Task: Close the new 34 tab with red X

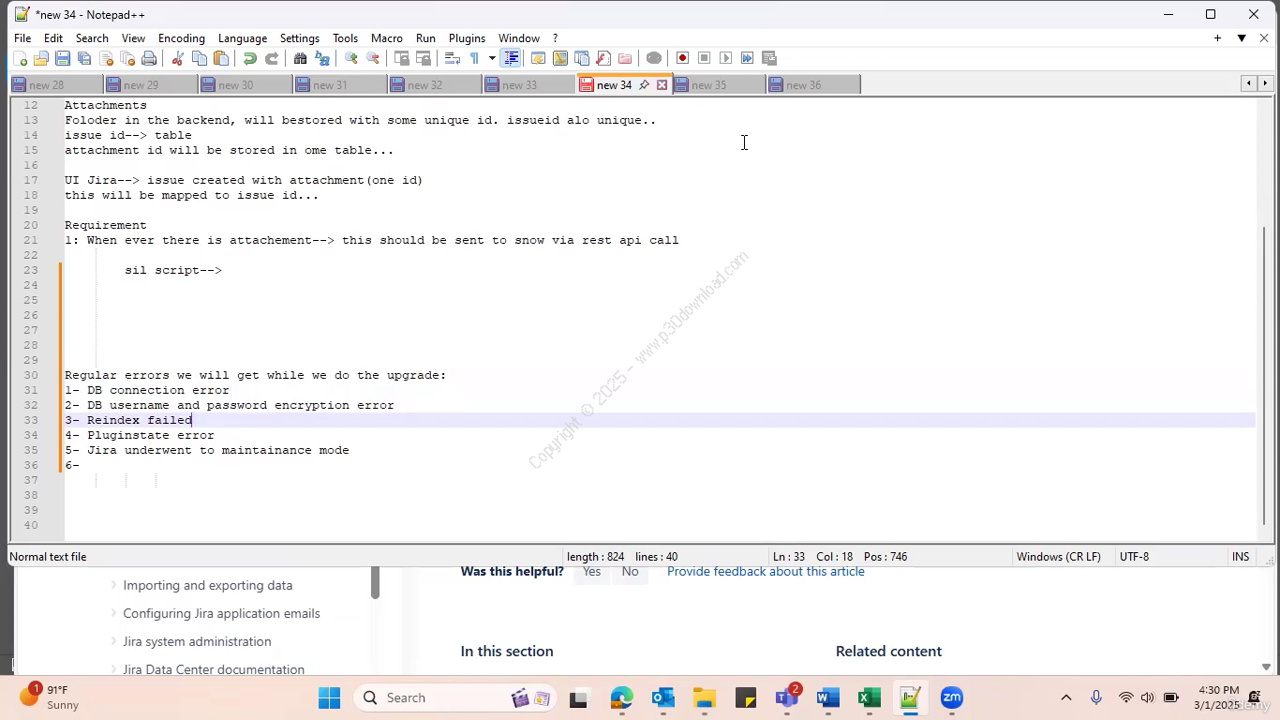Action: pos(662,85)
